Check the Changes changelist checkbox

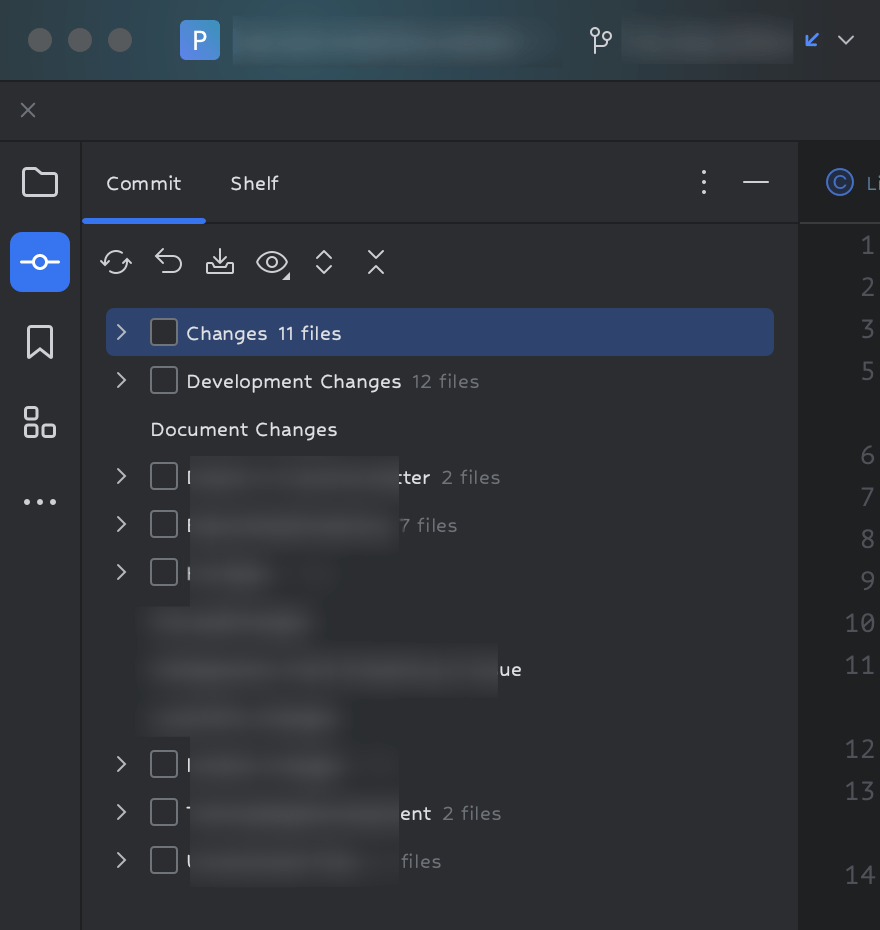point(164,332)
